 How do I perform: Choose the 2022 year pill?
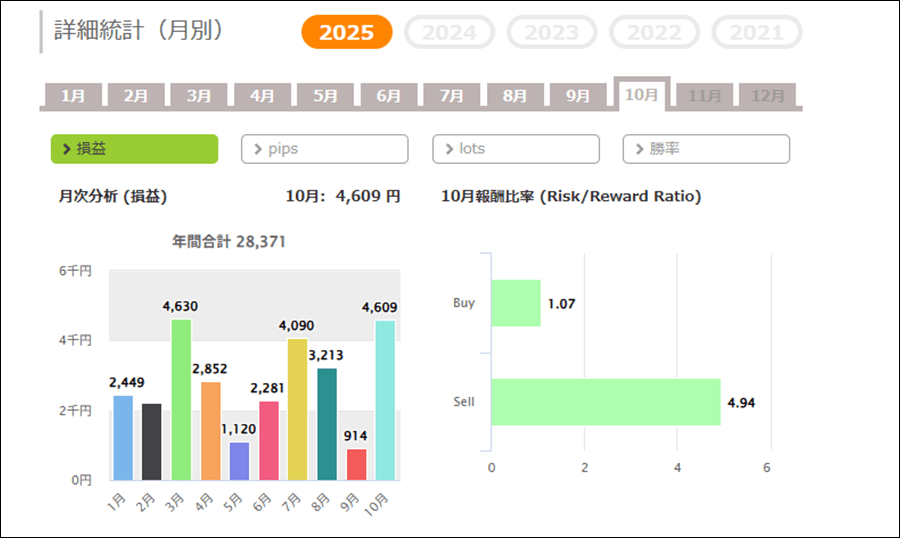click(654, 32)
